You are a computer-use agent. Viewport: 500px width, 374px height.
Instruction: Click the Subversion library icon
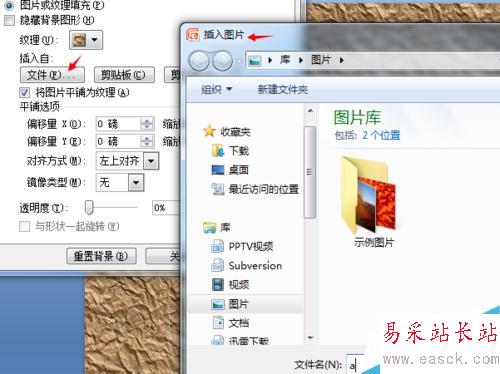218,265
